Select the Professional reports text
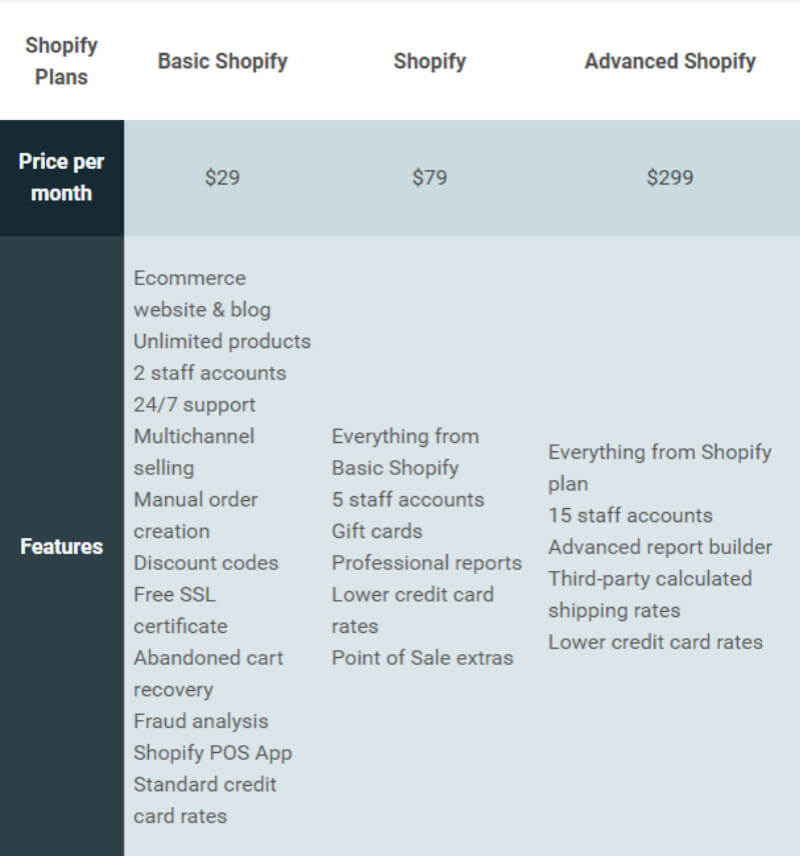The image size is (800, 856). [426, 563]
